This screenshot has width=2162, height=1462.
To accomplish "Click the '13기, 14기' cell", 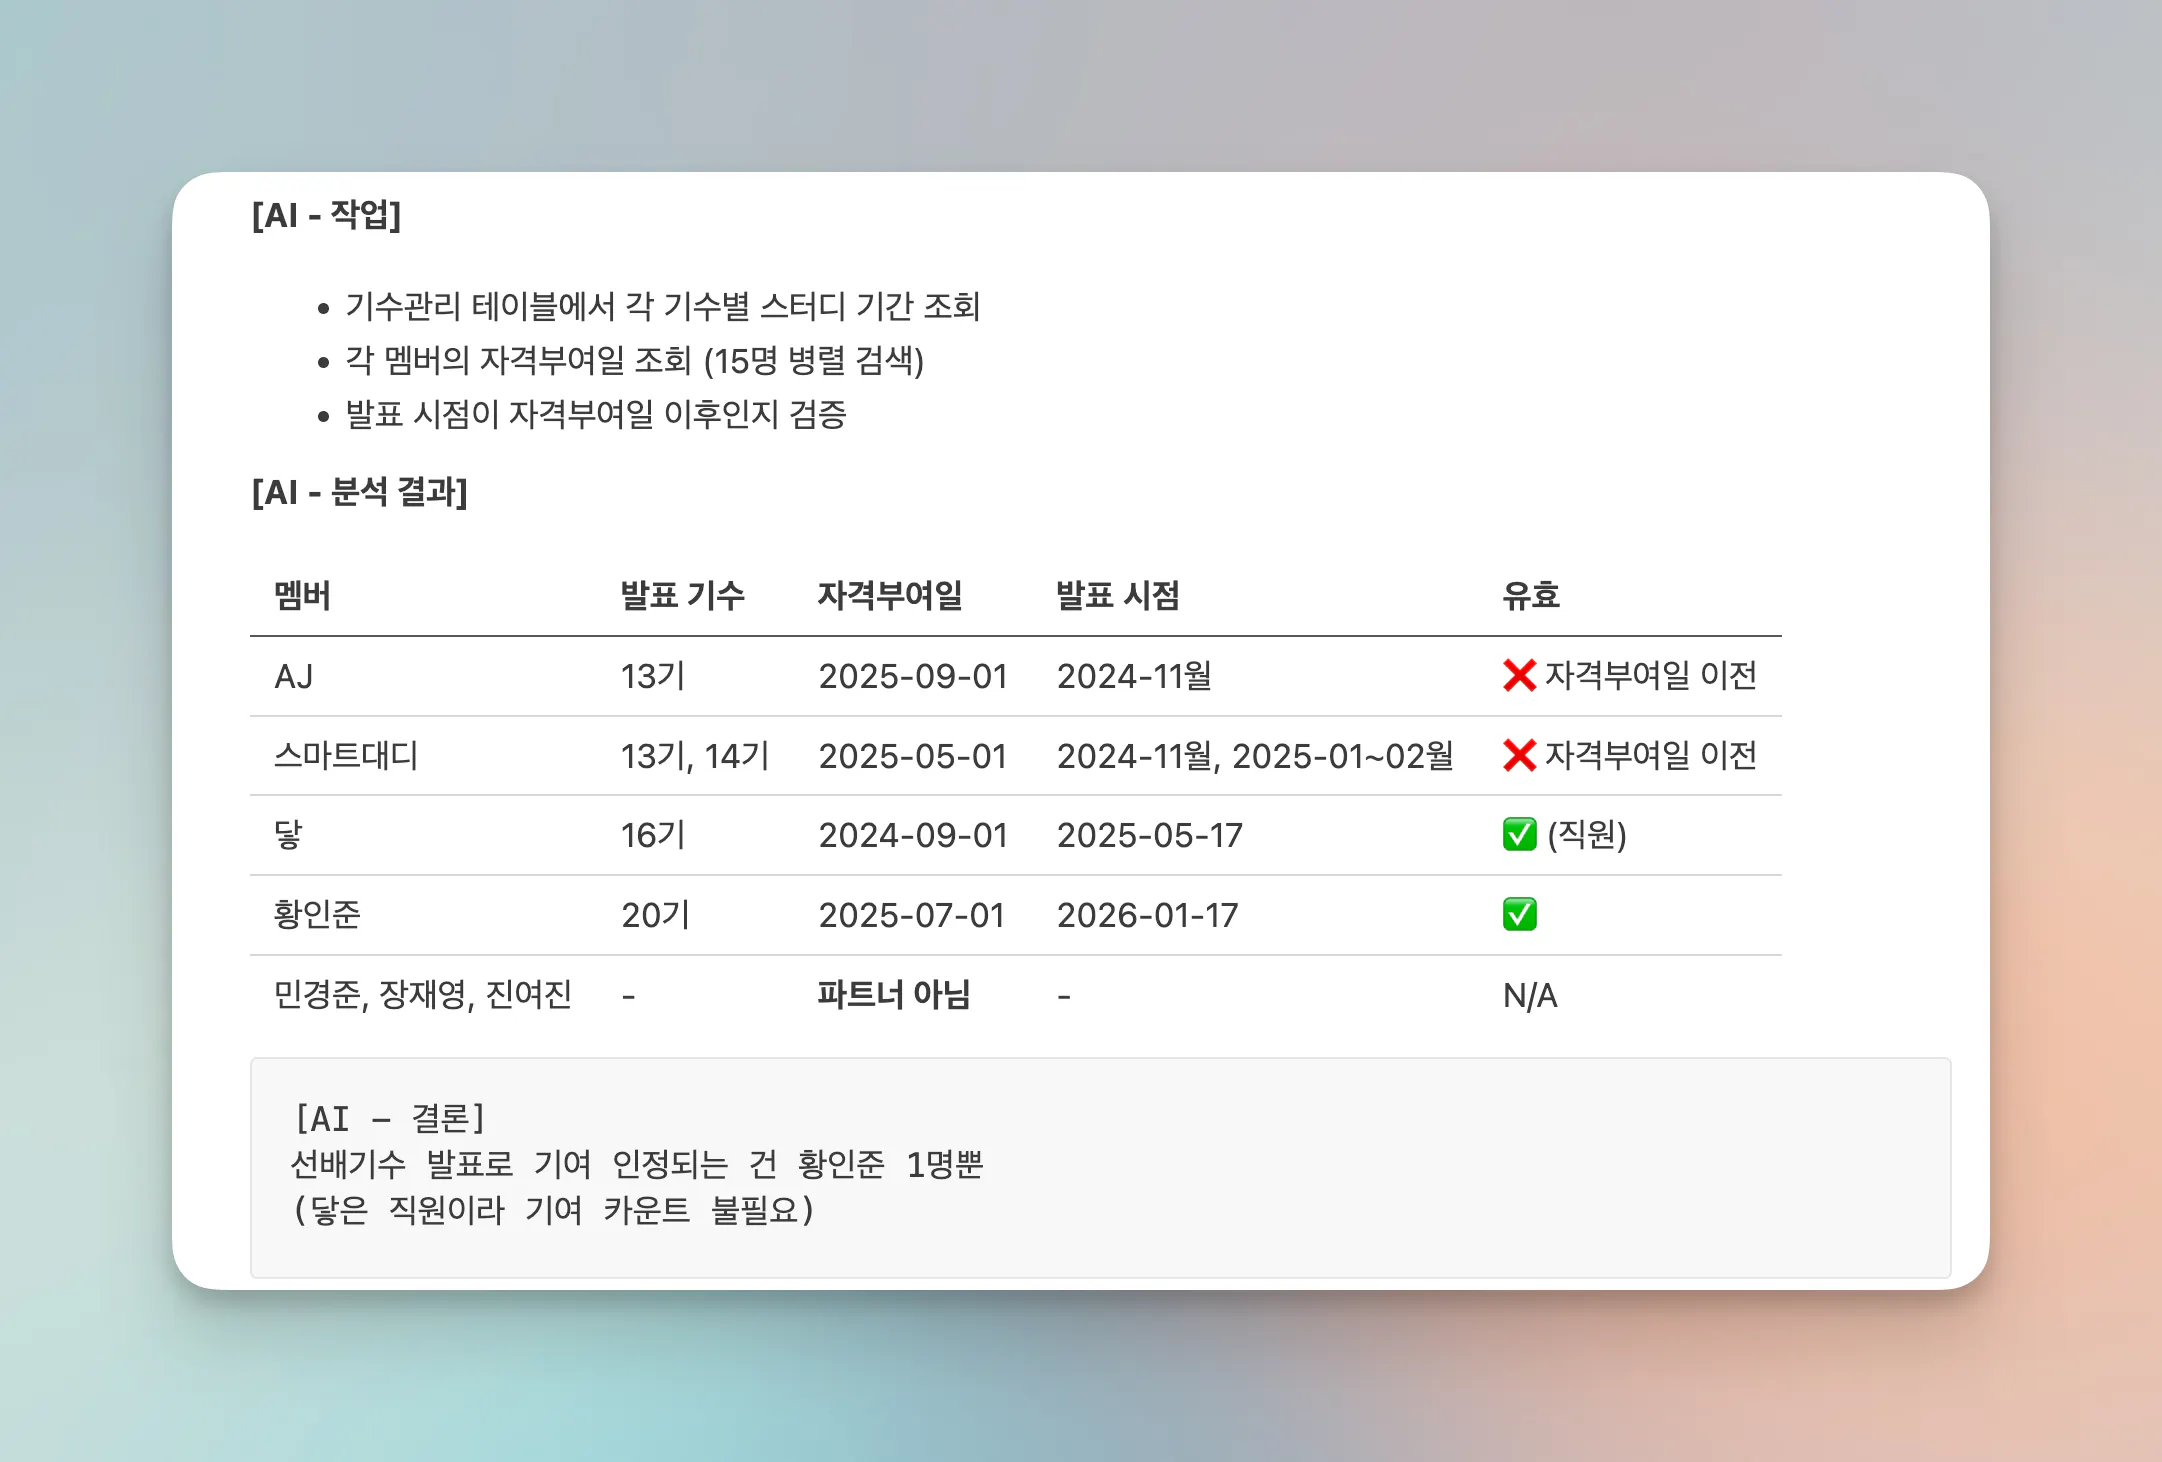I will 695,756.
